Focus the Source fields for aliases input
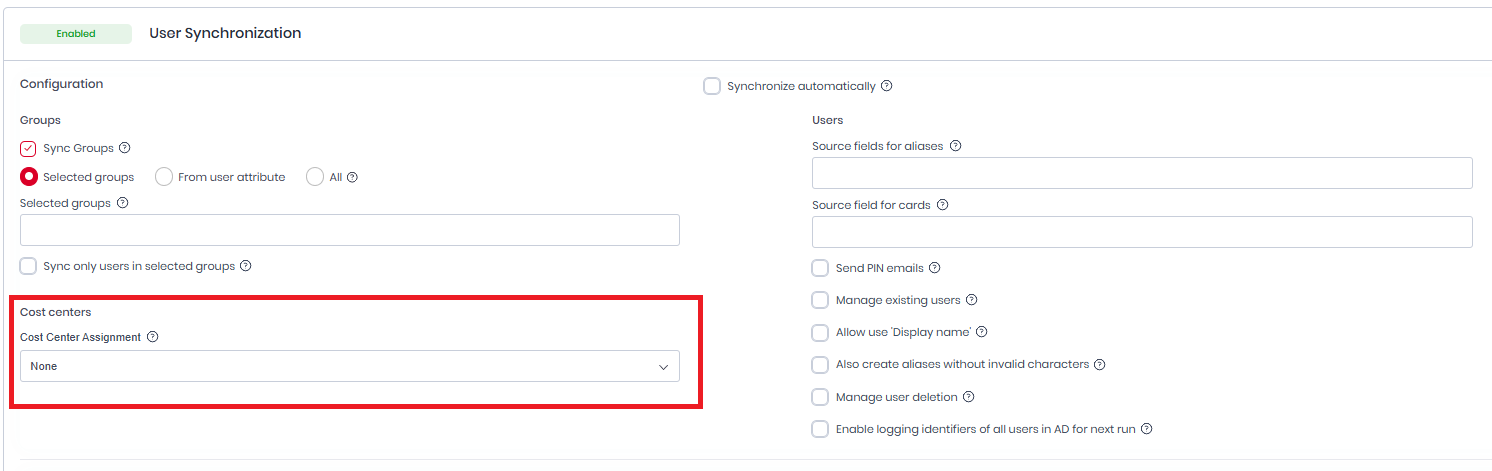The image size is (1492, 471). (x=1142, y=173)
